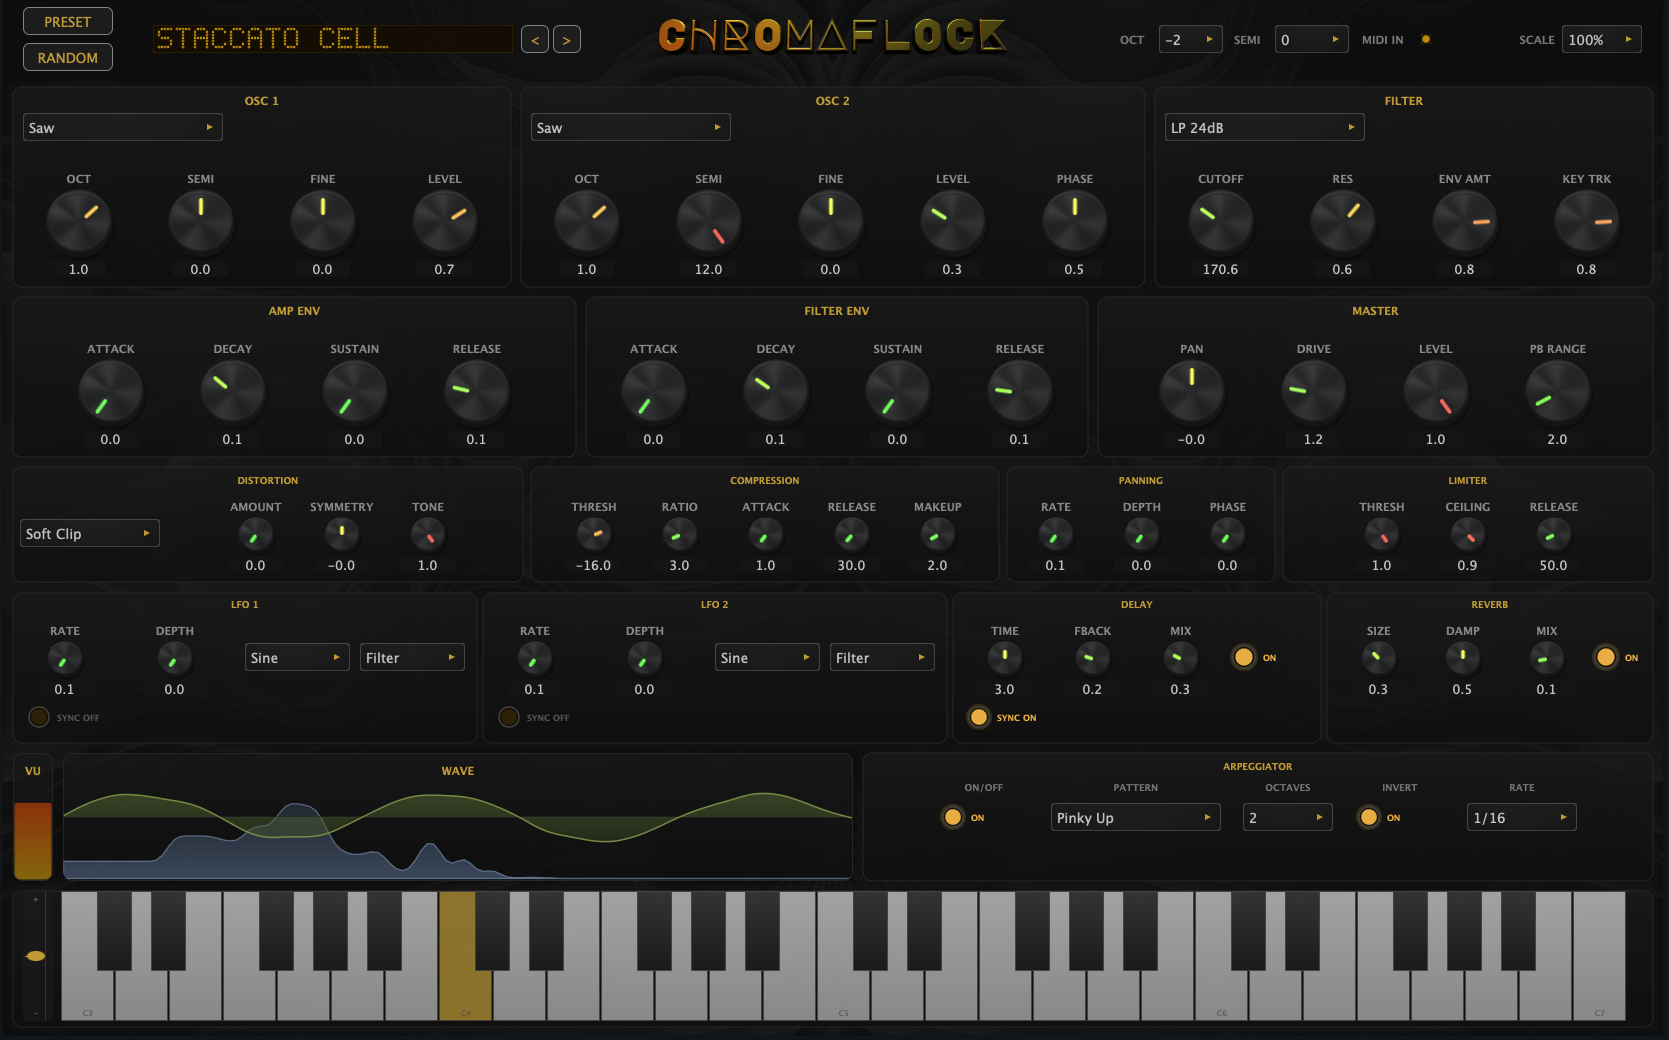Click the reverb SIZE knob
Screen dimensions: 1669x1040
[1379, 658]
